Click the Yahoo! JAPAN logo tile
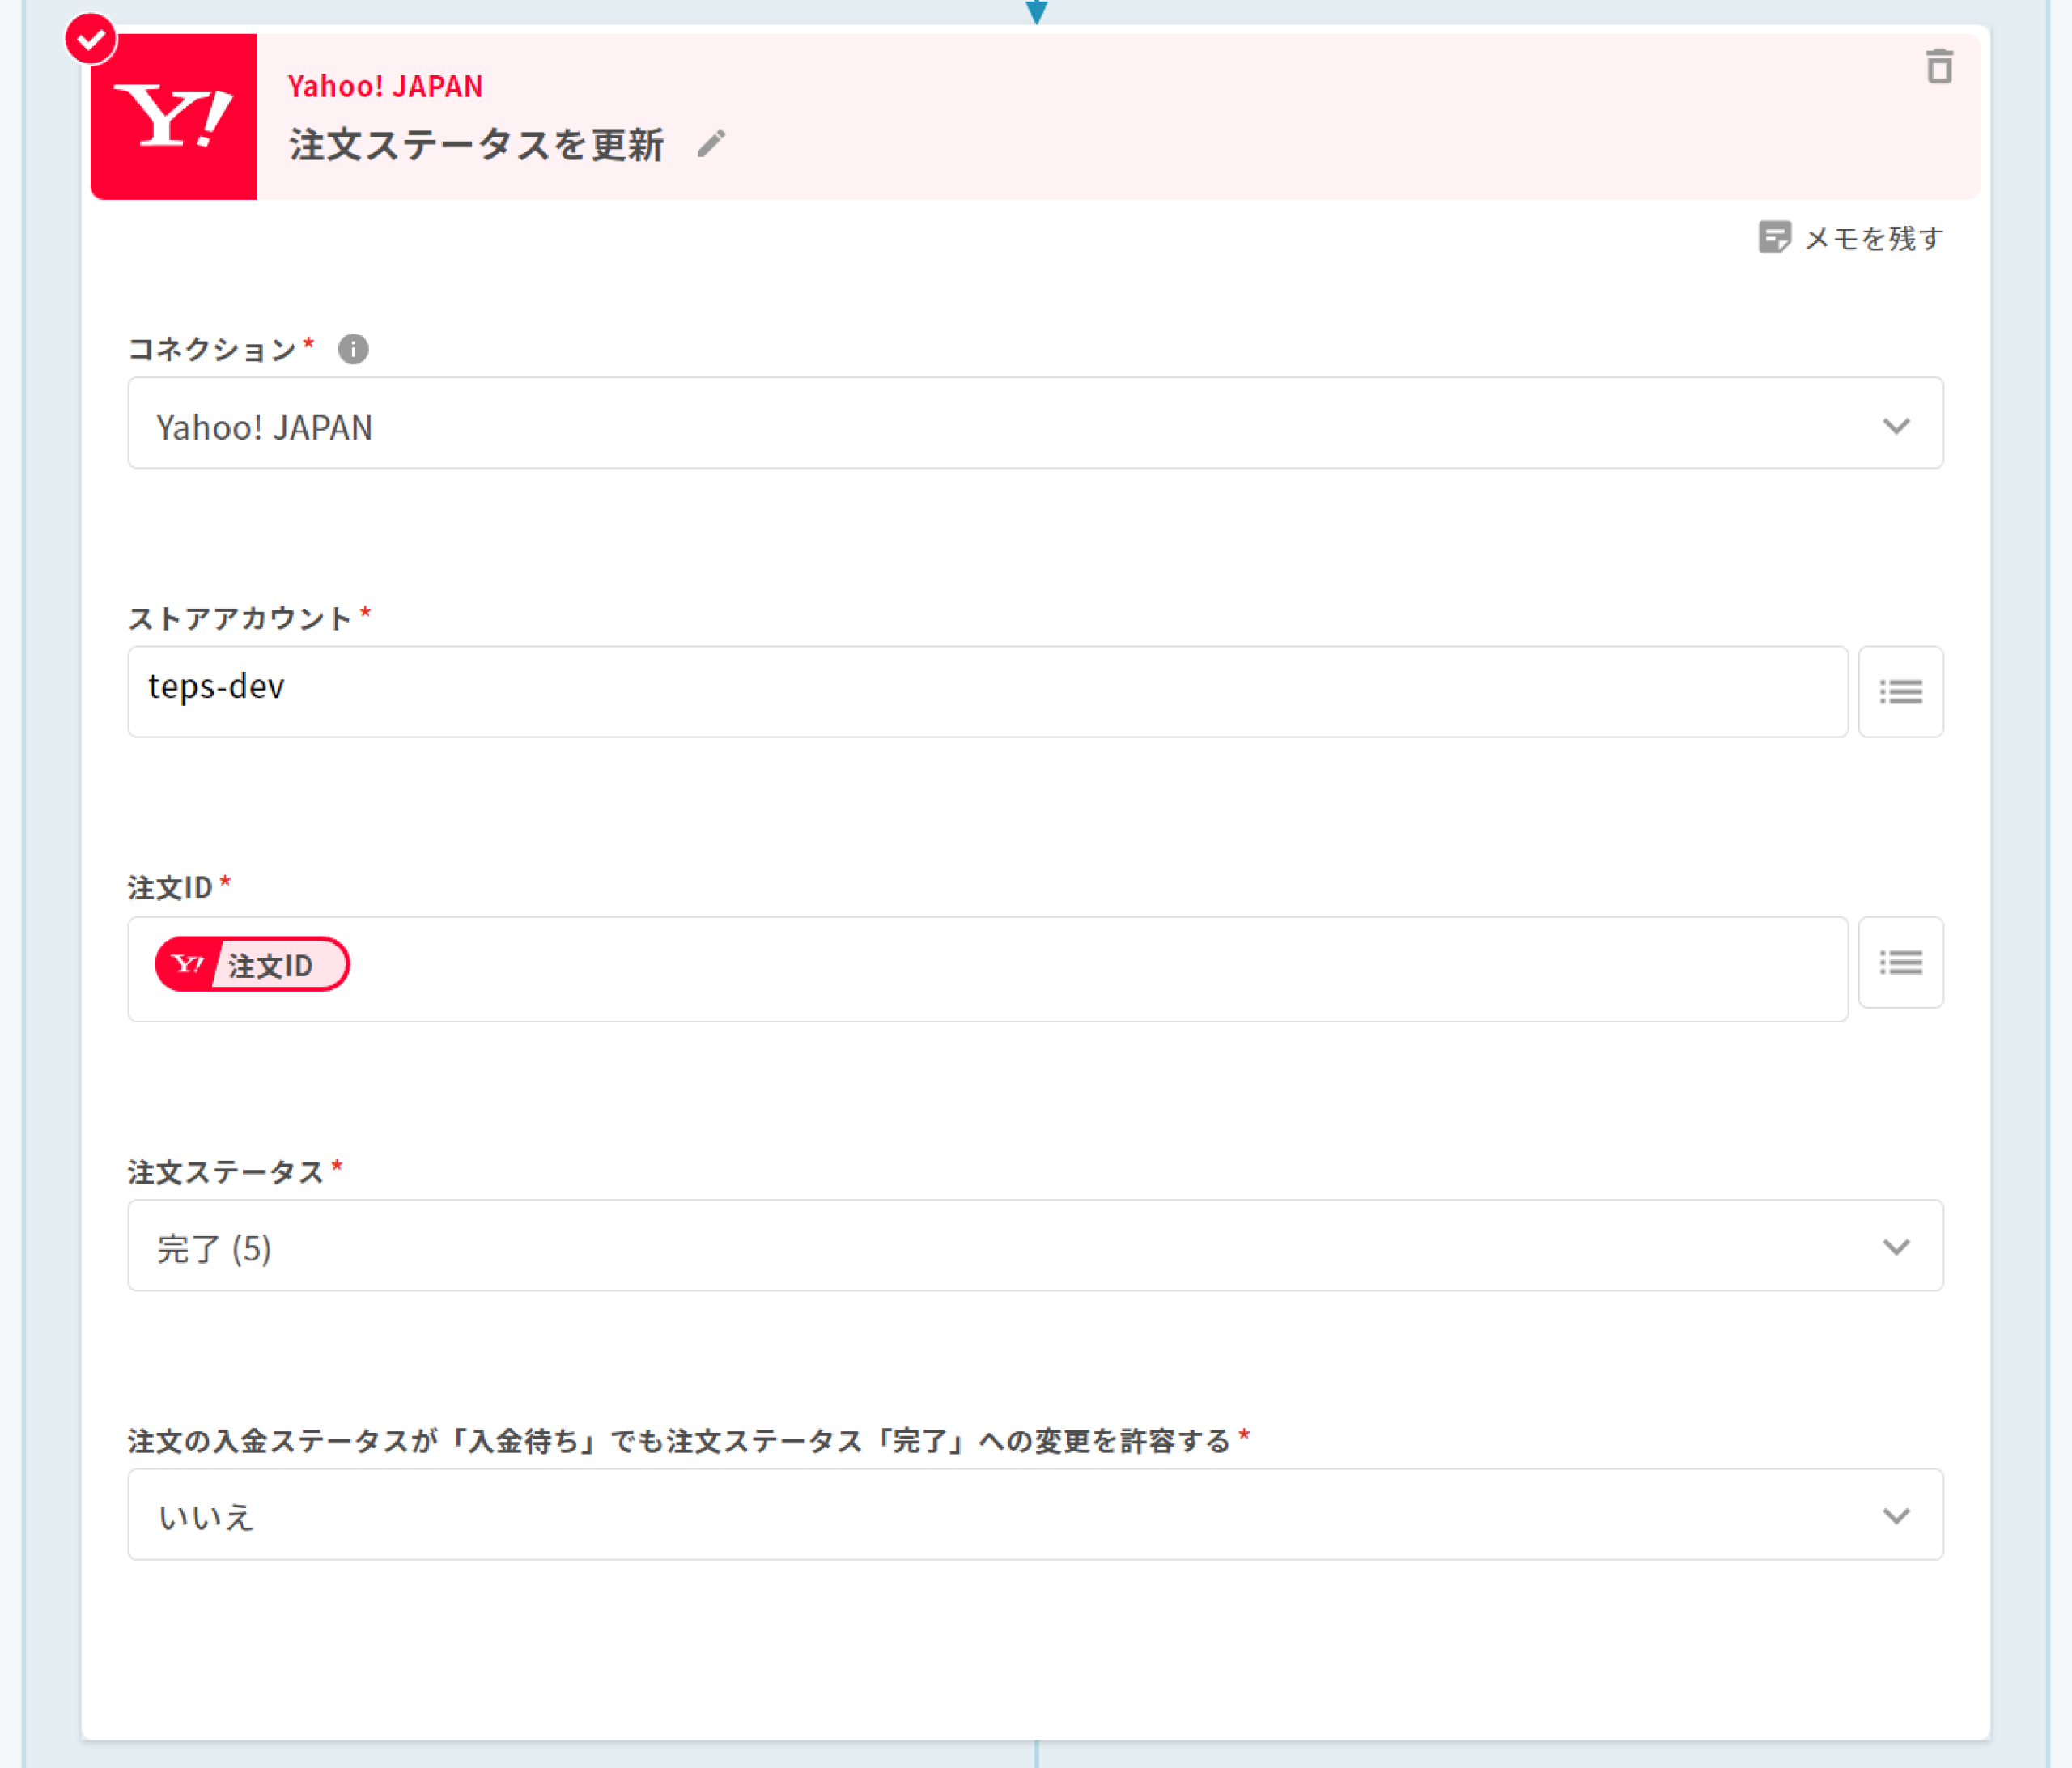This screenshot has width=2072, height=1768. 174,117
